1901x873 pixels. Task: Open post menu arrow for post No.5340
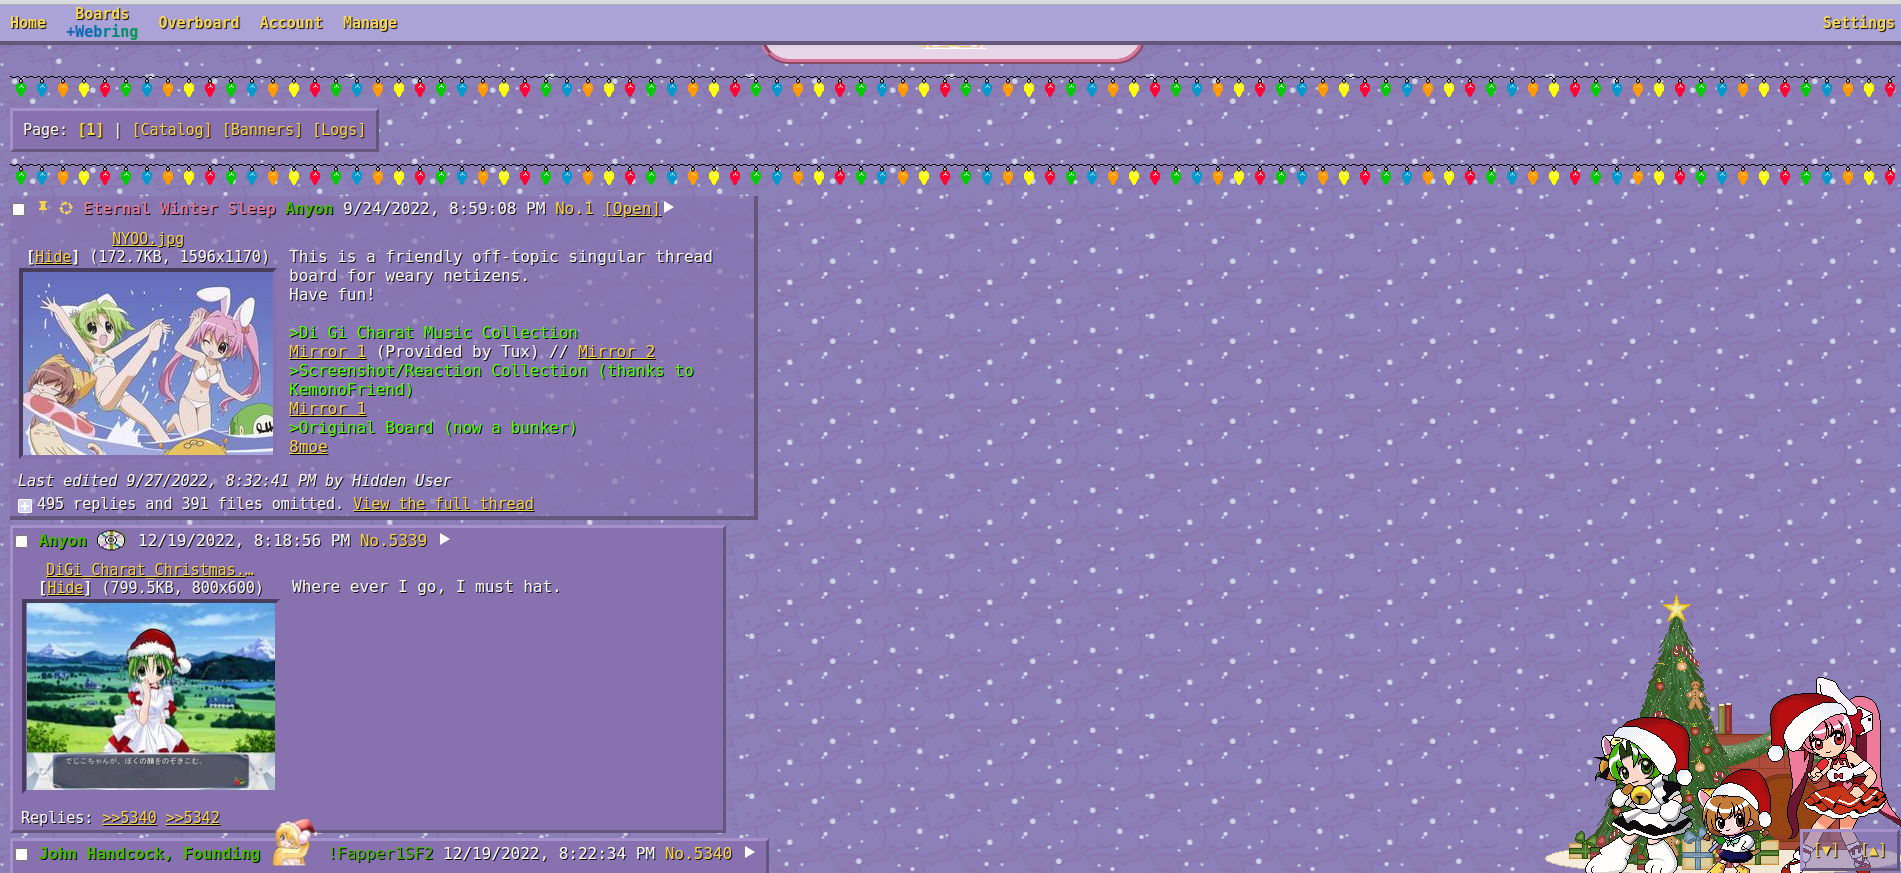pos(750,852)
